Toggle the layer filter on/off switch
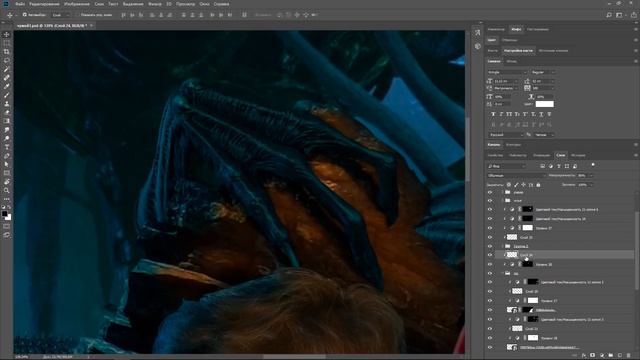The height and width of the screenshot is (360, 640). (x=593, y=165)
